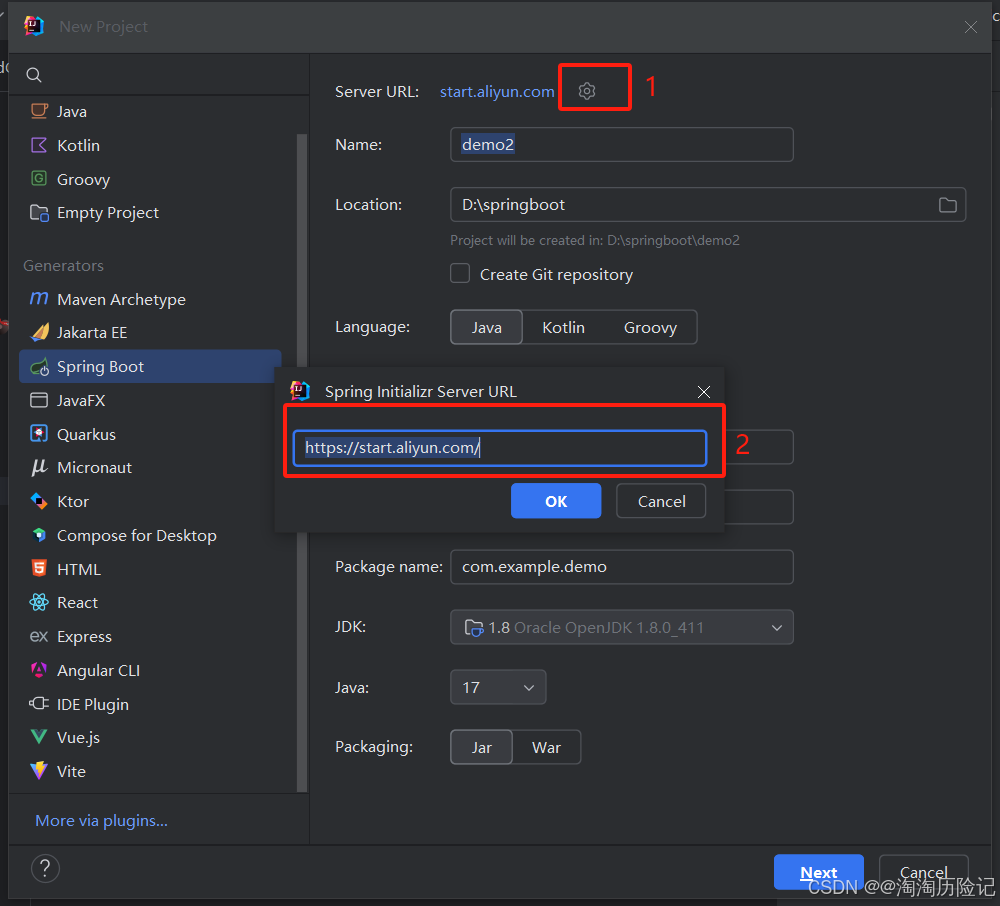Image resolution: width=1000 pixels, height=906 pixels.
Task: Choose the JavaFX generator icon
Action: 39,400
